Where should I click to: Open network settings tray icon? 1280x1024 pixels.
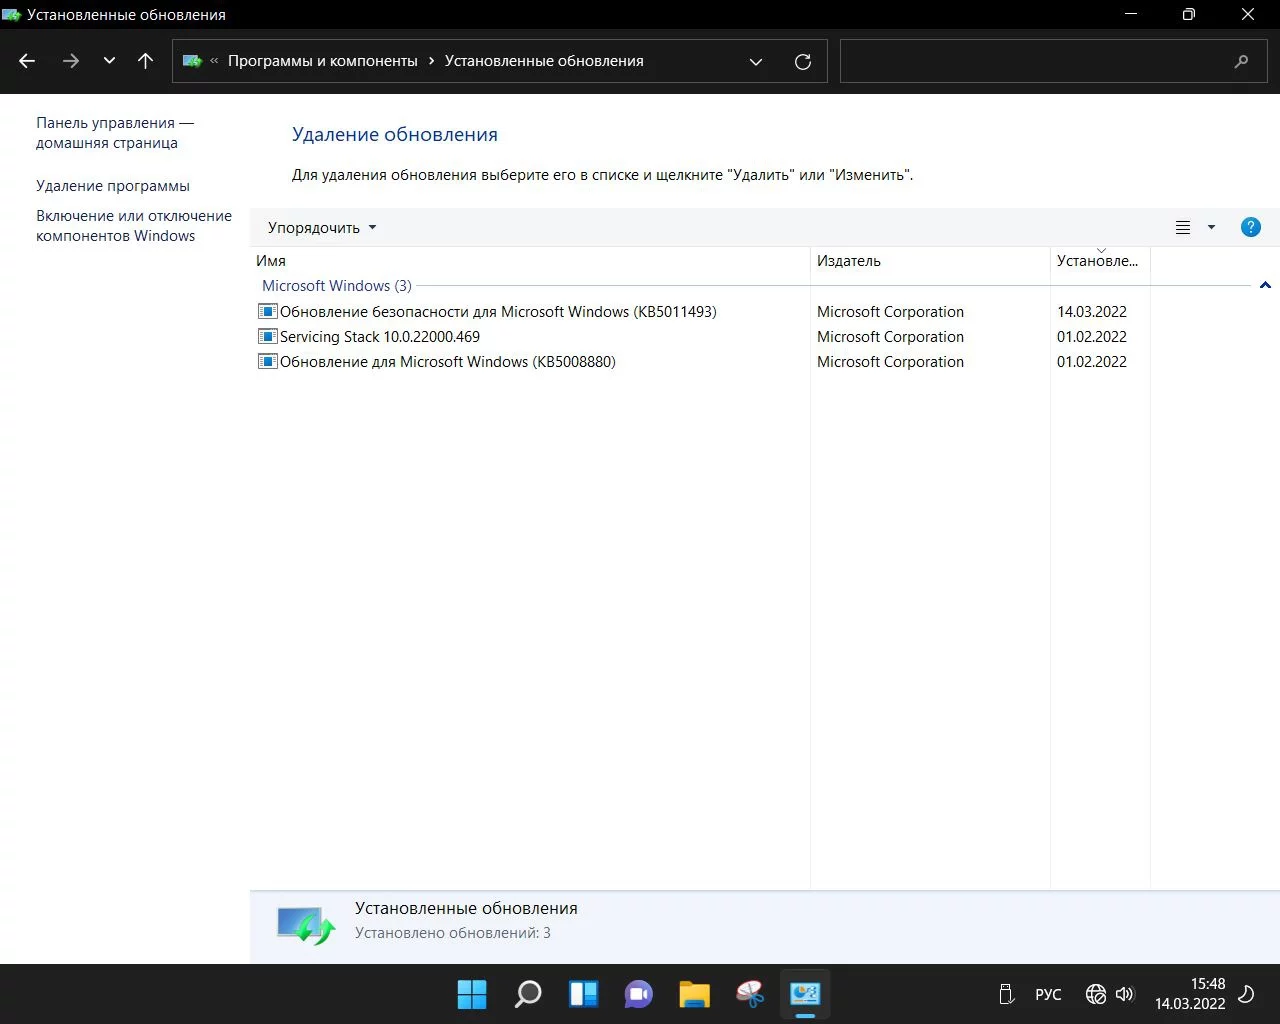(x=1096, y=994)
